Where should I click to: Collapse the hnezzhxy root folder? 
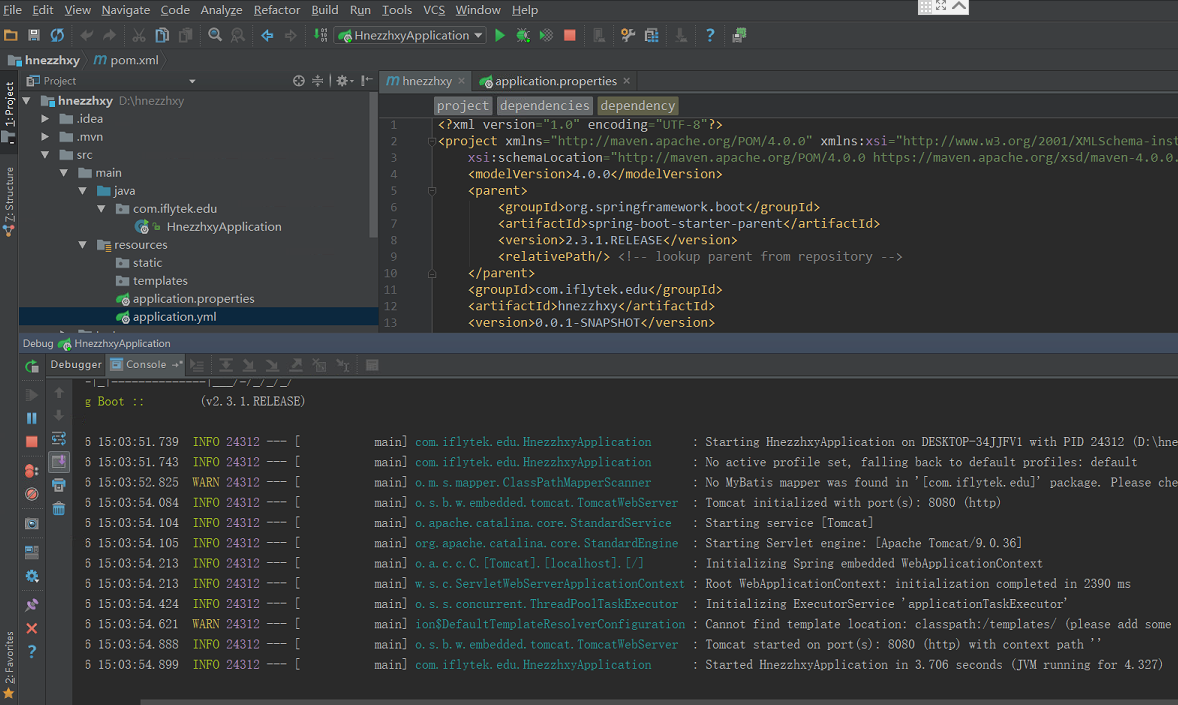[27, 101]
